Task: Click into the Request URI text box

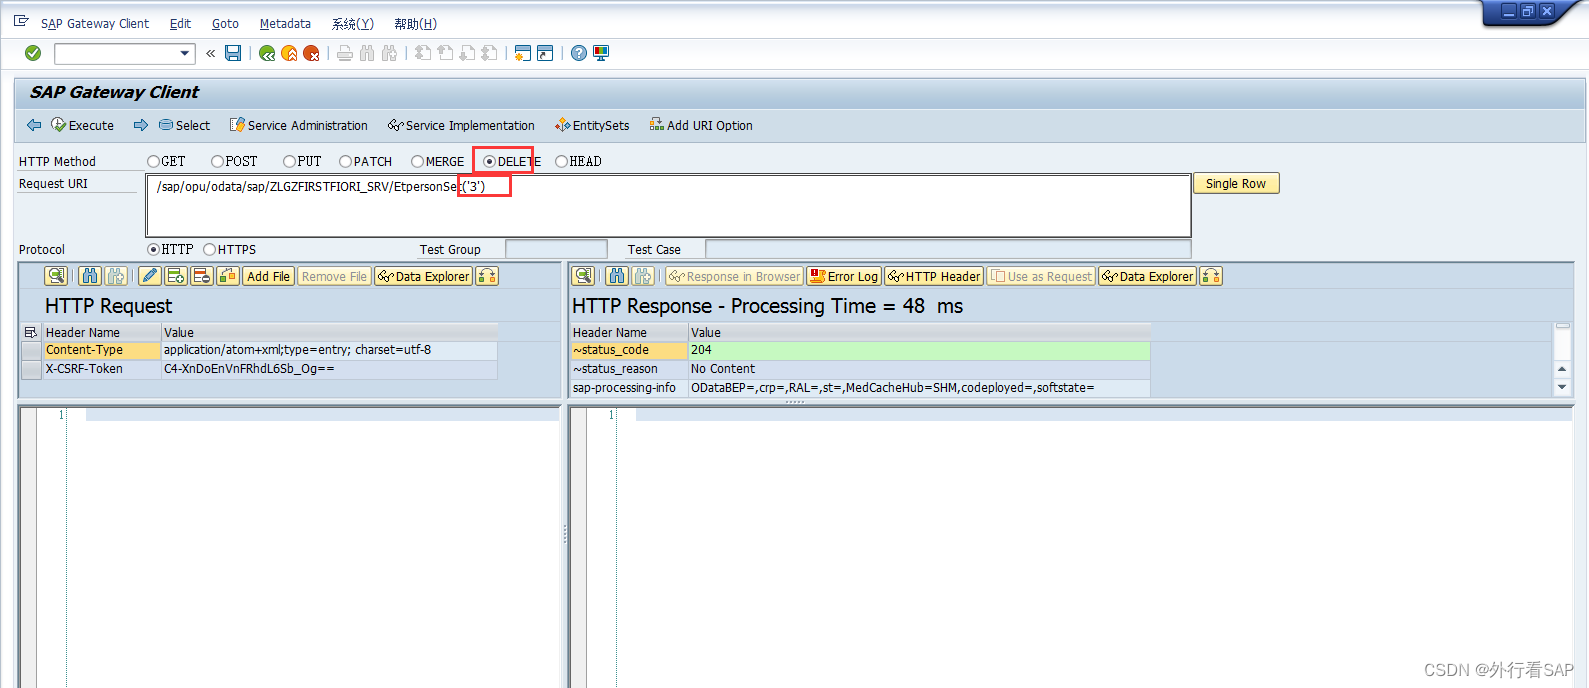Action: [x=668, y=206]
